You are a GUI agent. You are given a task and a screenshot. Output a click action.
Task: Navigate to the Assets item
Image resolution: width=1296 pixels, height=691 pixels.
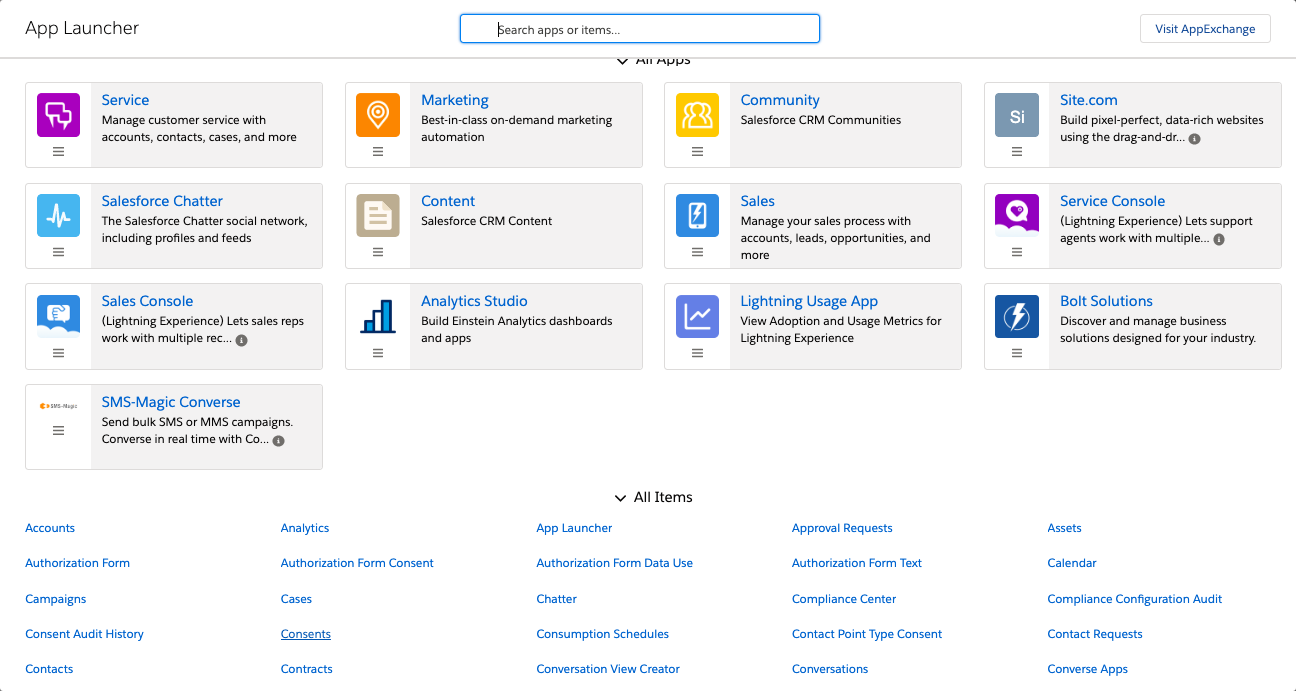click(1064, 528)
